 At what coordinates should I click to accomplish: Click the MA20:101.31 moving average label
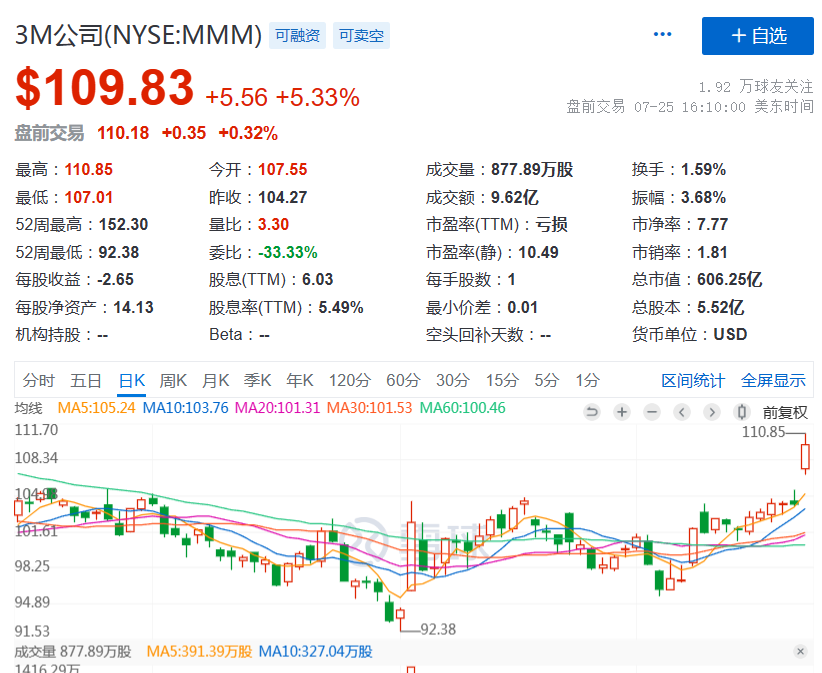pyautogui.click(x=277, y=408)
